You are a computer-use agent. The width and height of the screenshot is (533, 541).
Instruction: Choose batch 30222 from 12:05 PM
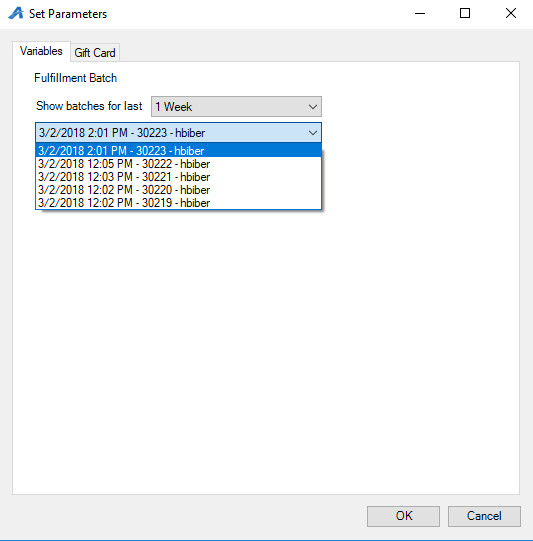(x=178, y=164)
